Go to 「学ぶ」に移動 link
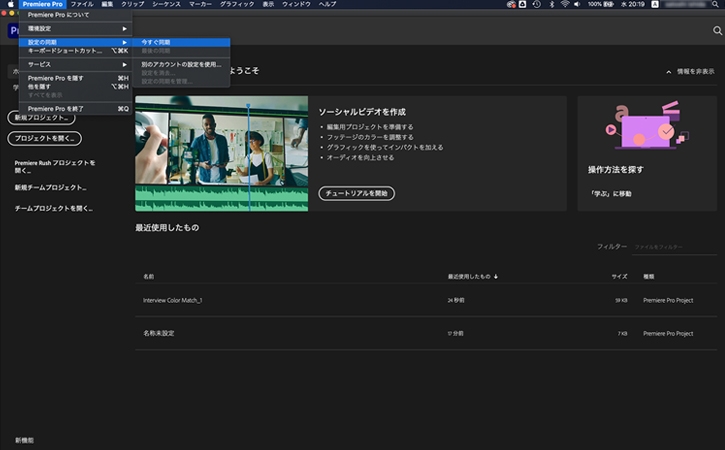 pos(611,194)
